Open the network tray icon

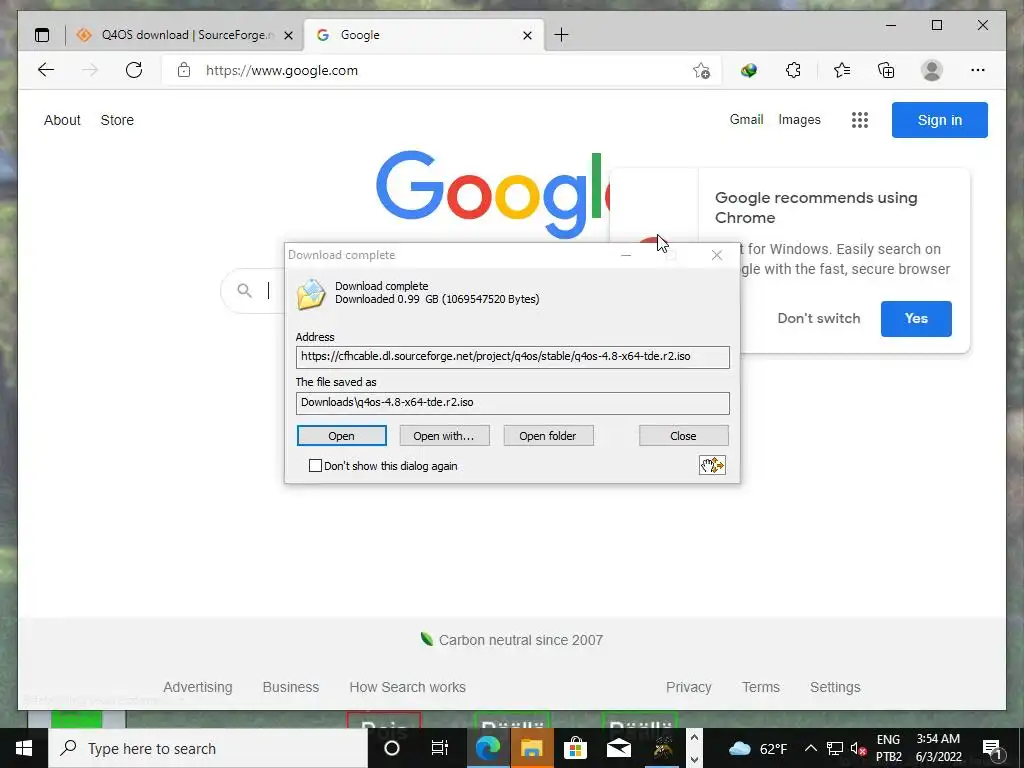[x=835, y=748]
